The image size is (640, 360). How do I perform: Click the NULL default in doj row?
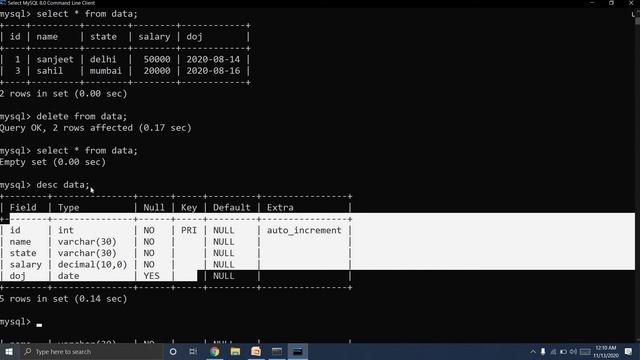click(224, 276)
